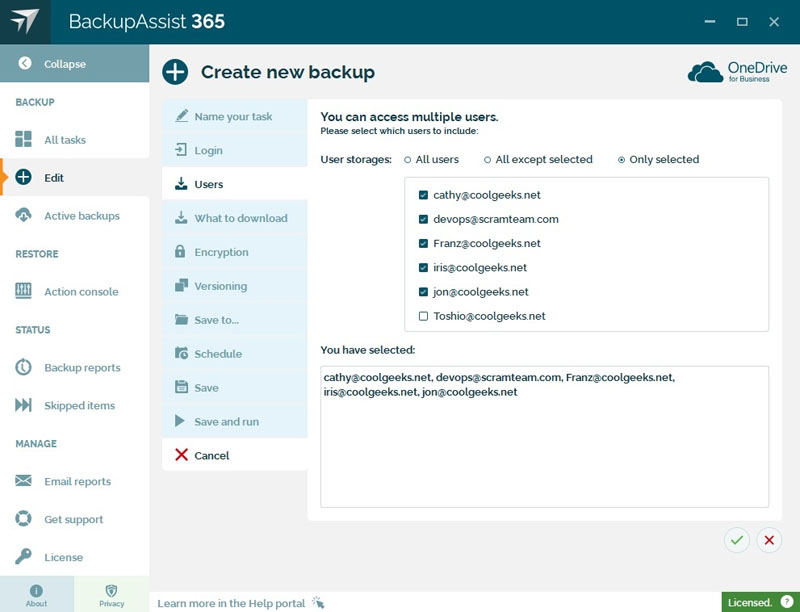This screenshot has height=612, width=800.
Task: Uncheck iris@coolgeeks.net checkbox
Action: pos(423,268)
